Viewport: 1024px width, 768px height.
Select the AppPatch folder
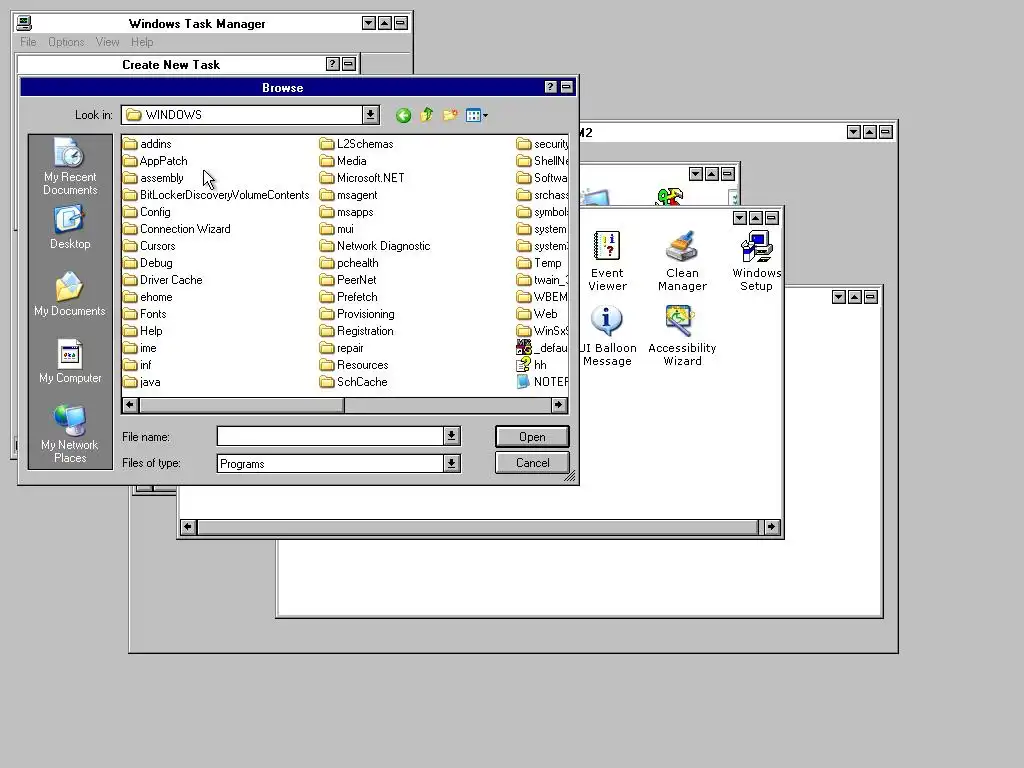tap(155, 161)
